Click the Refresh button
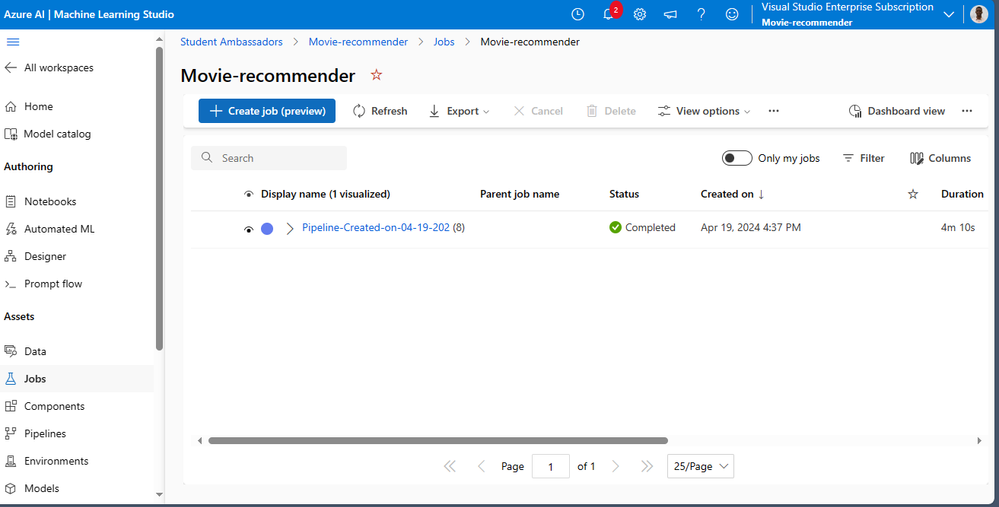 [x=380, y=111]
